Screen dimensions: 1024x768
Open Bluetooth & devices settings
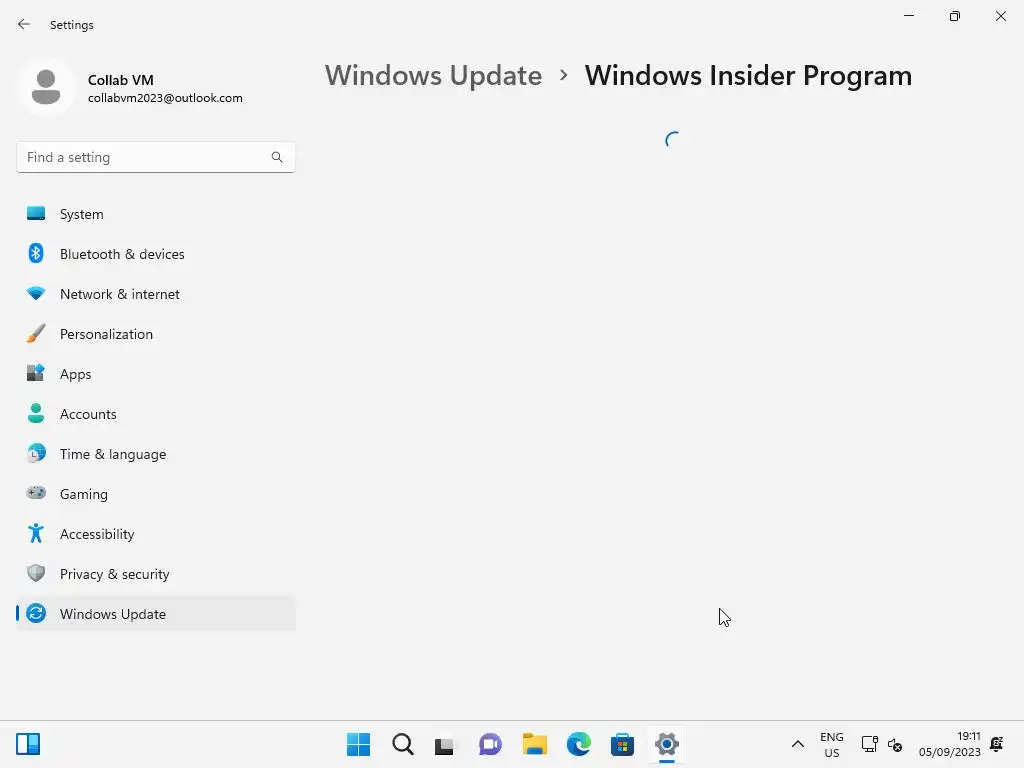[155, 254]
